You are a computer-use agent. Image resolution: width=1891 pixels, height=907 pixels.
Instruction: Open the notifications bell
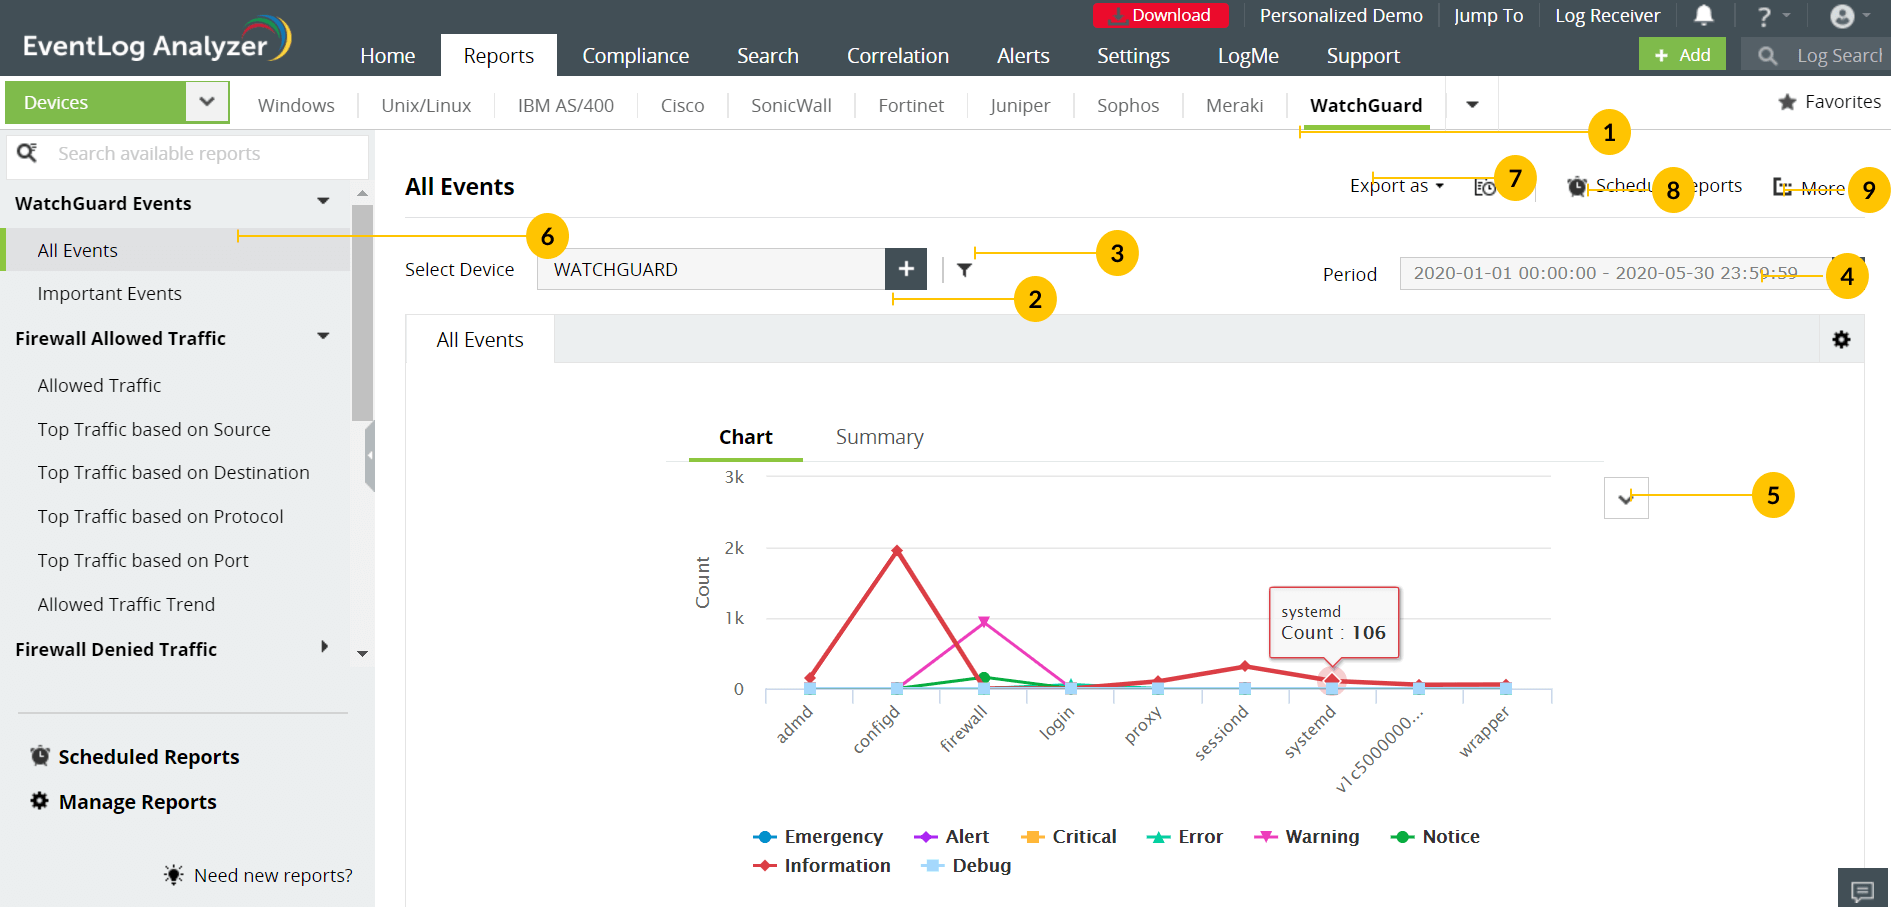pyautogui.click(x=1703, y=15)
